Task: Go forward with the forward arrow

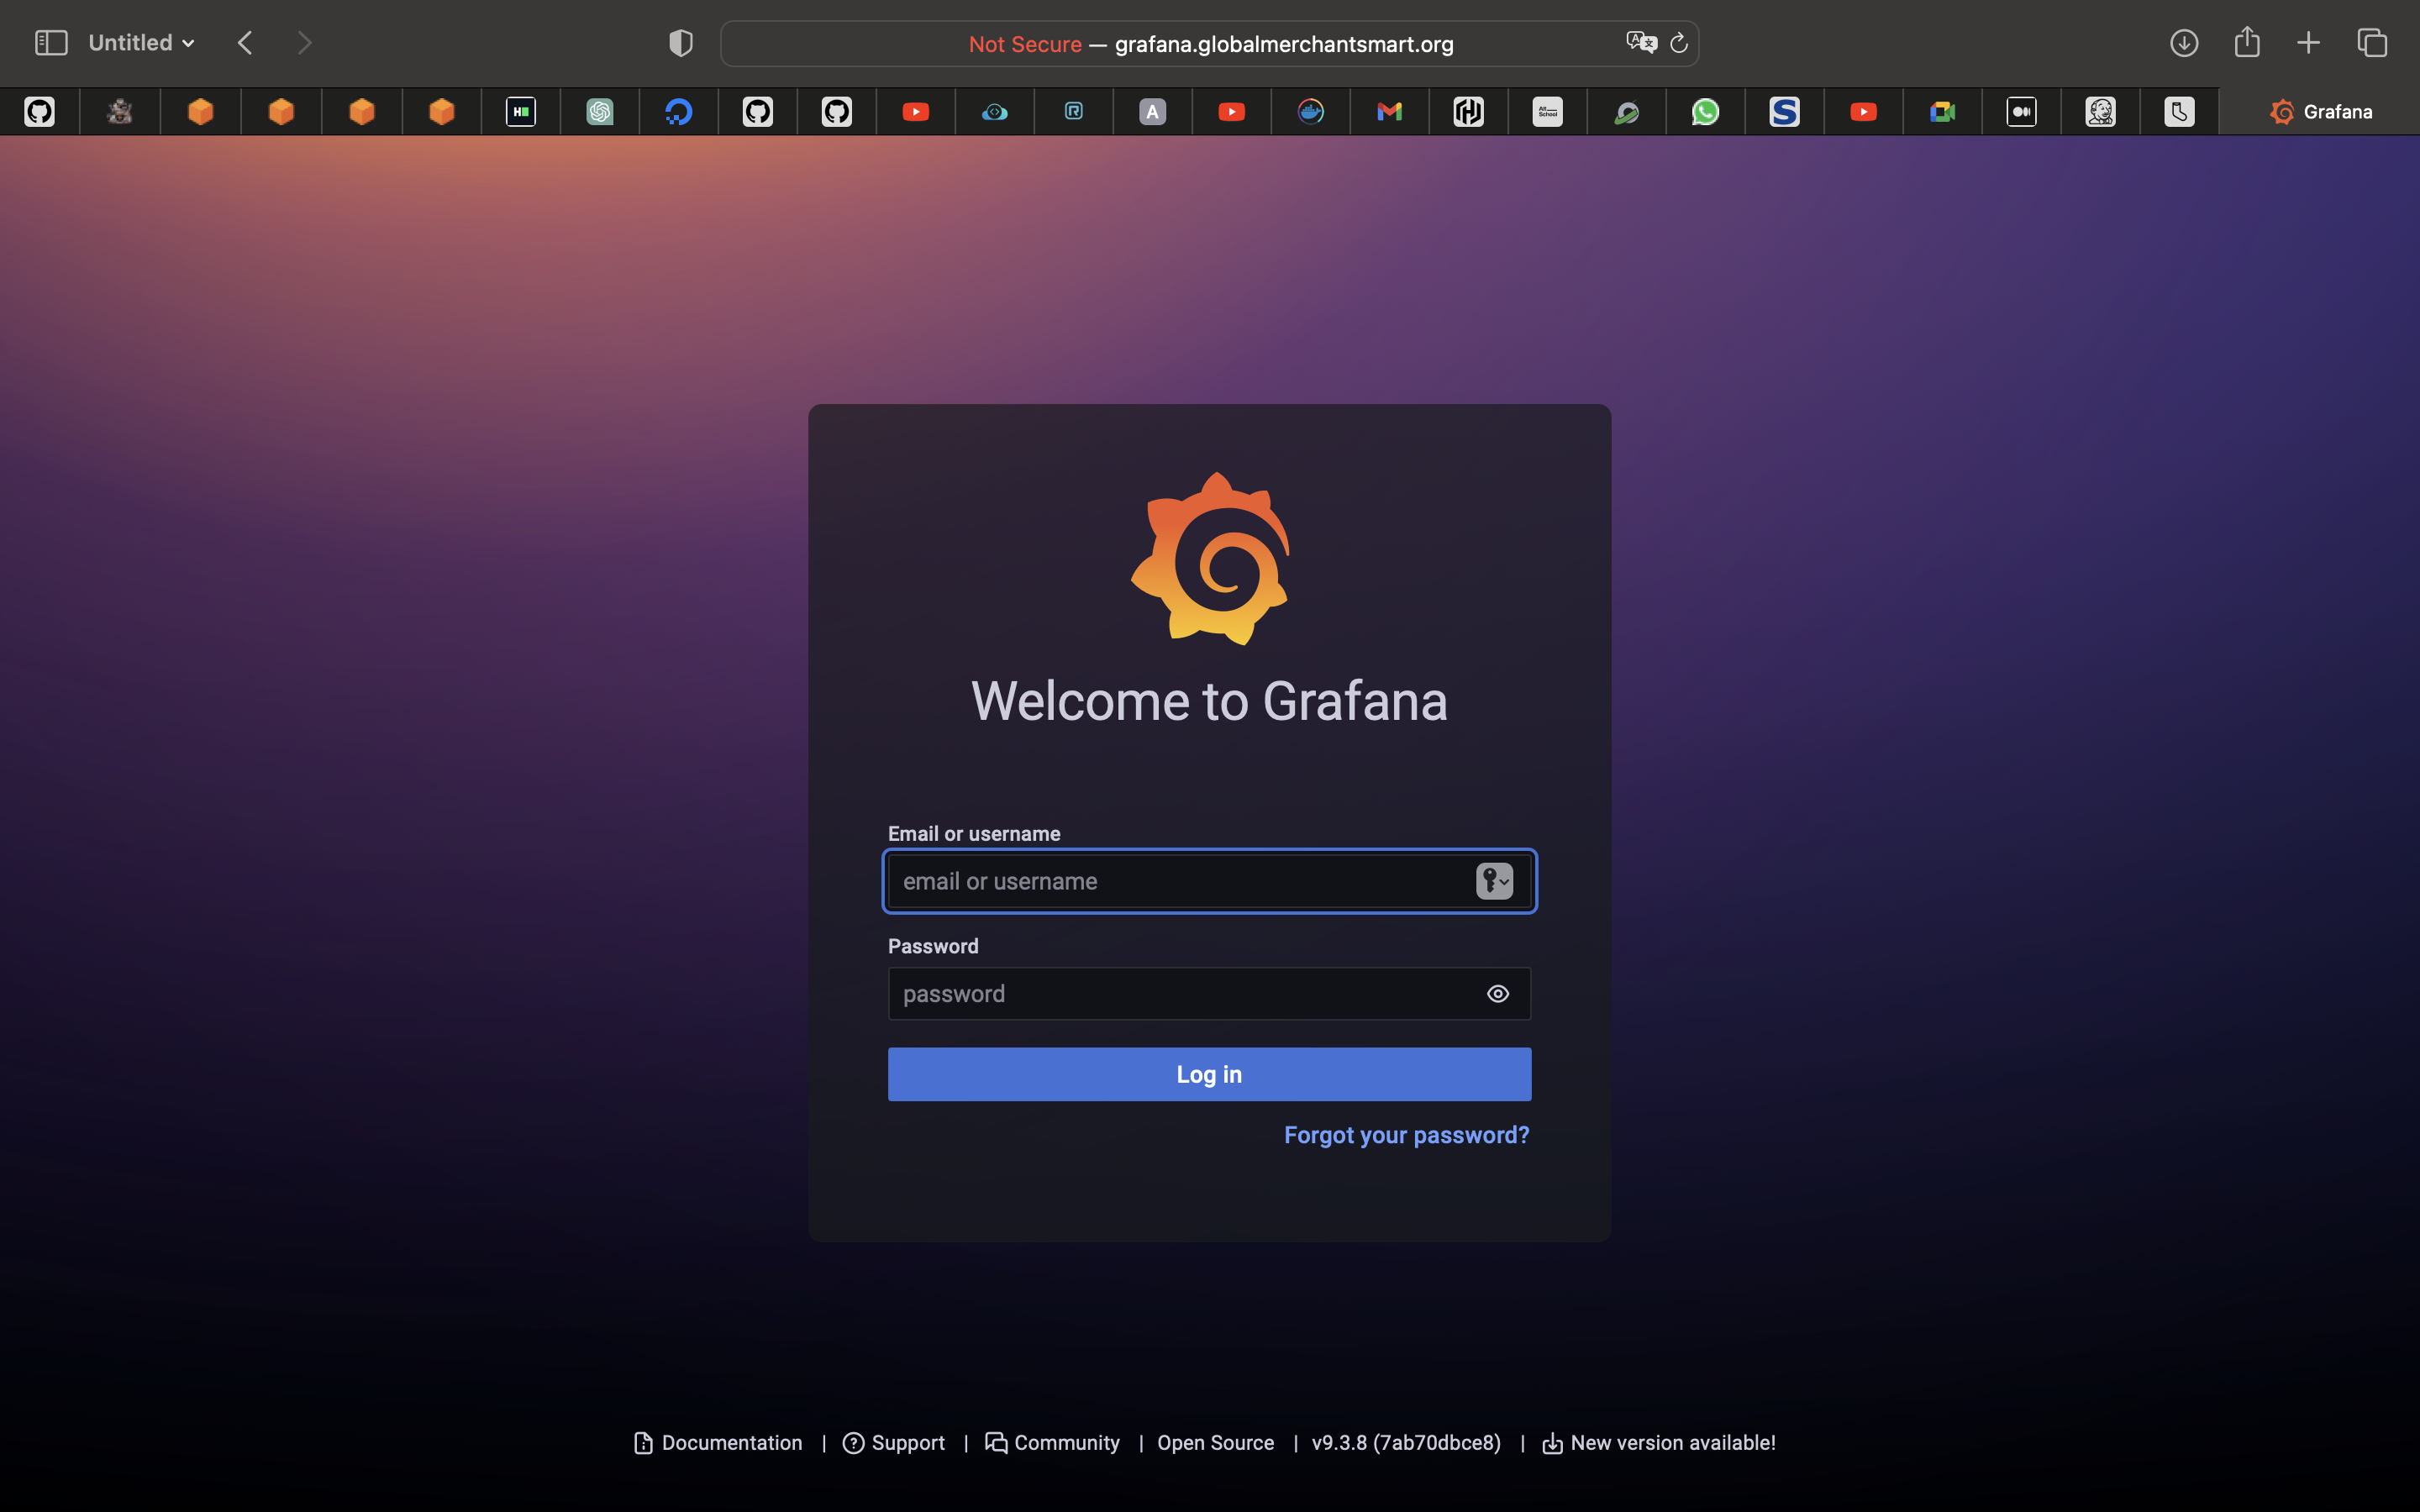Action: [x=304, y=43]
